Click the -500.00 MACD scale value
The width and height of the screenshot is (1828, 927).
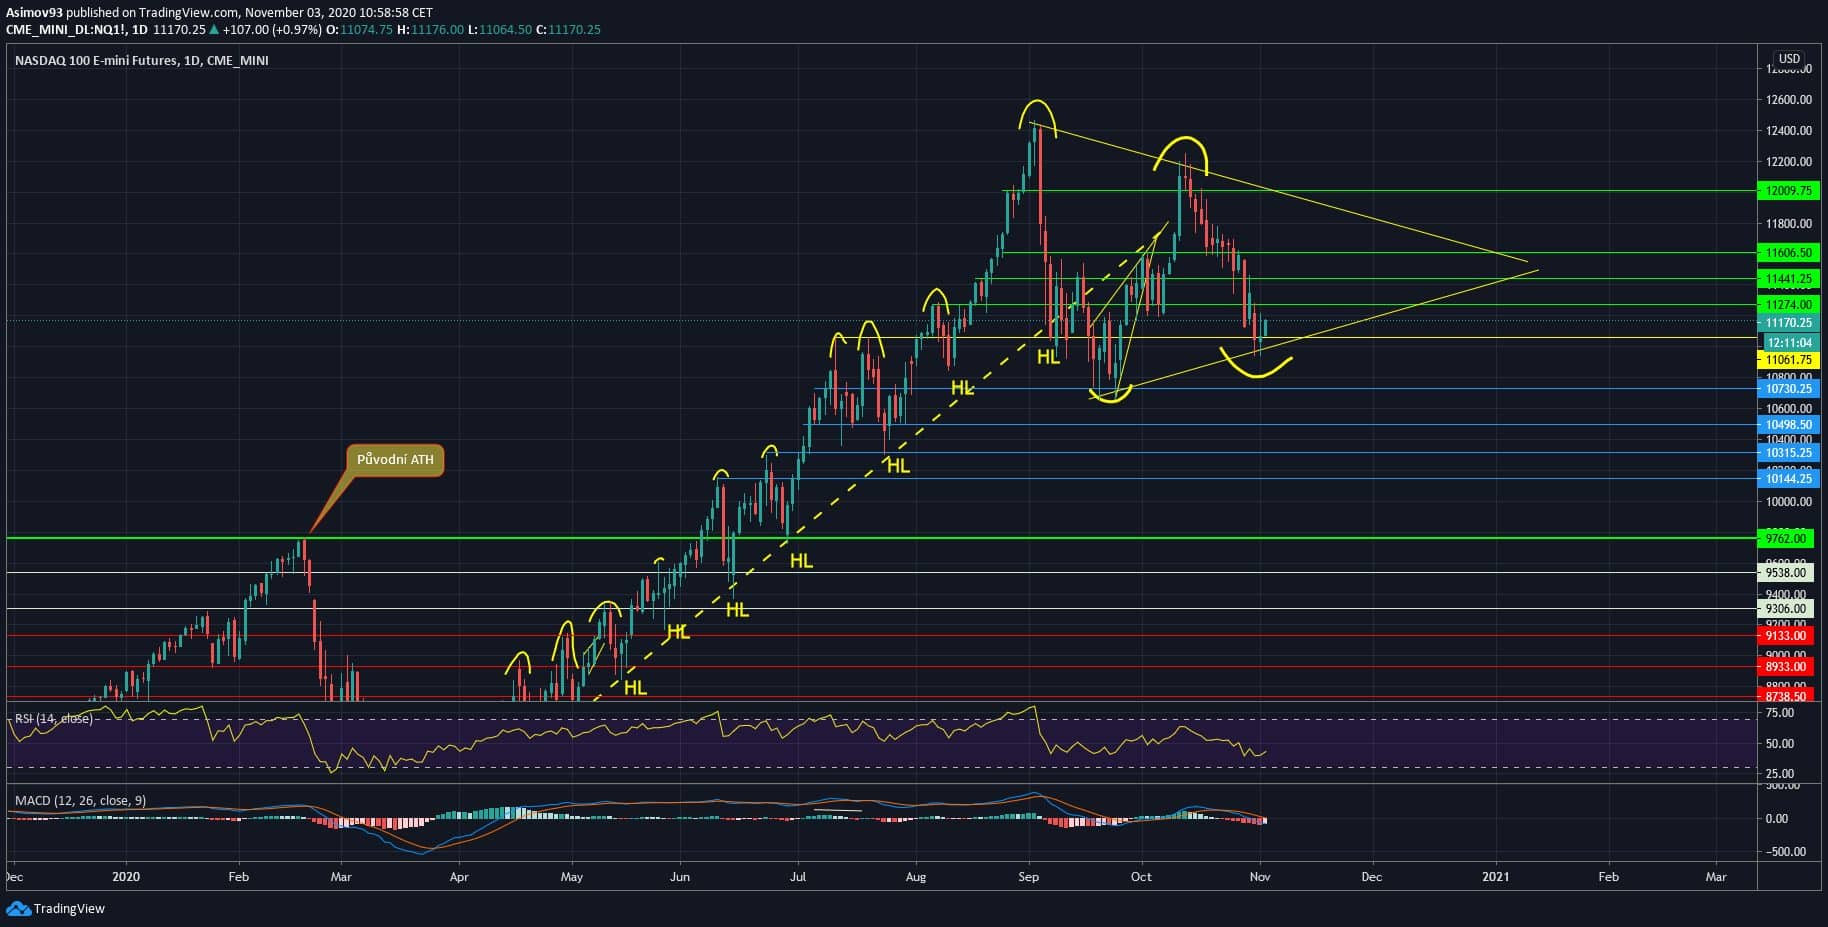click(x=1784, y=852)
